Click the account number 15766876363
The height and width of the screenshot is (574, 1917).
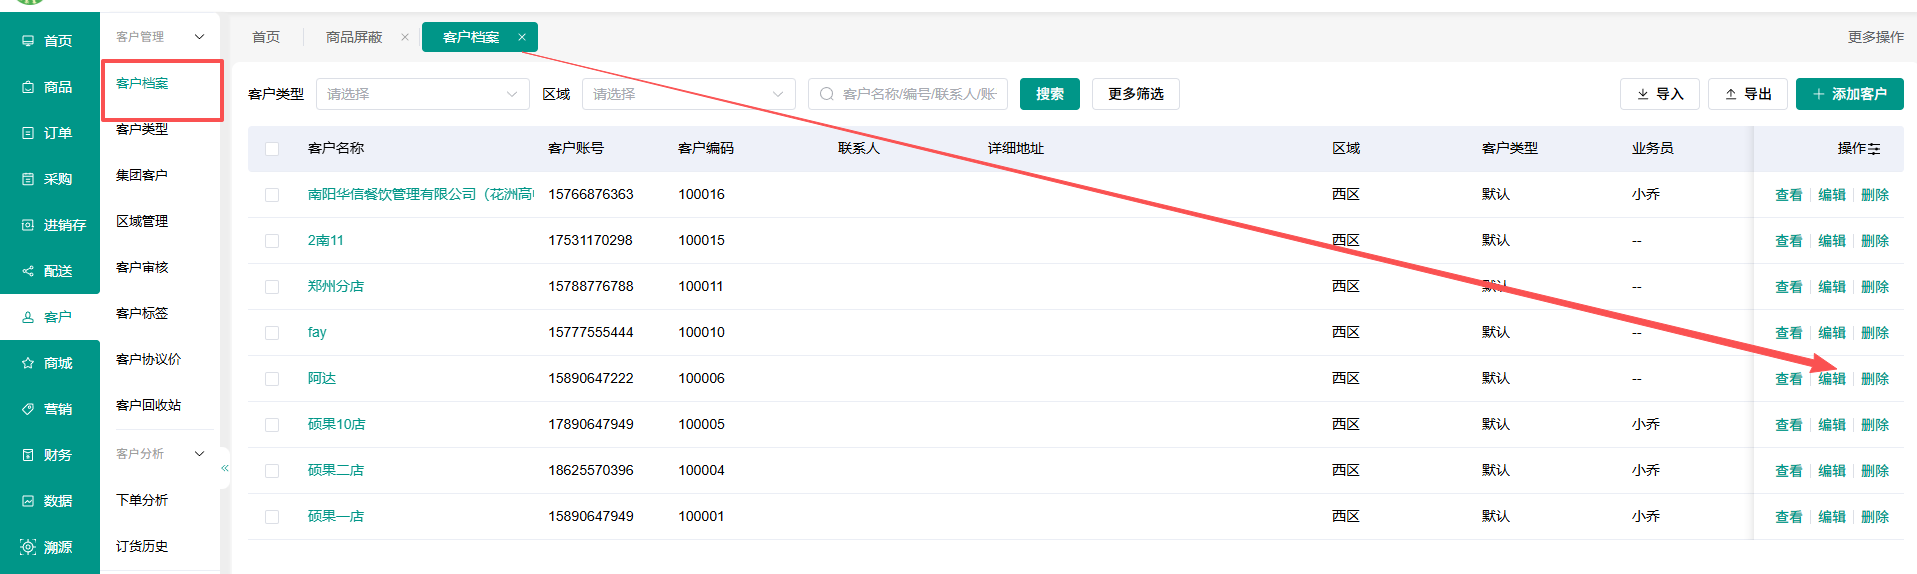click(x=591, y=194)
